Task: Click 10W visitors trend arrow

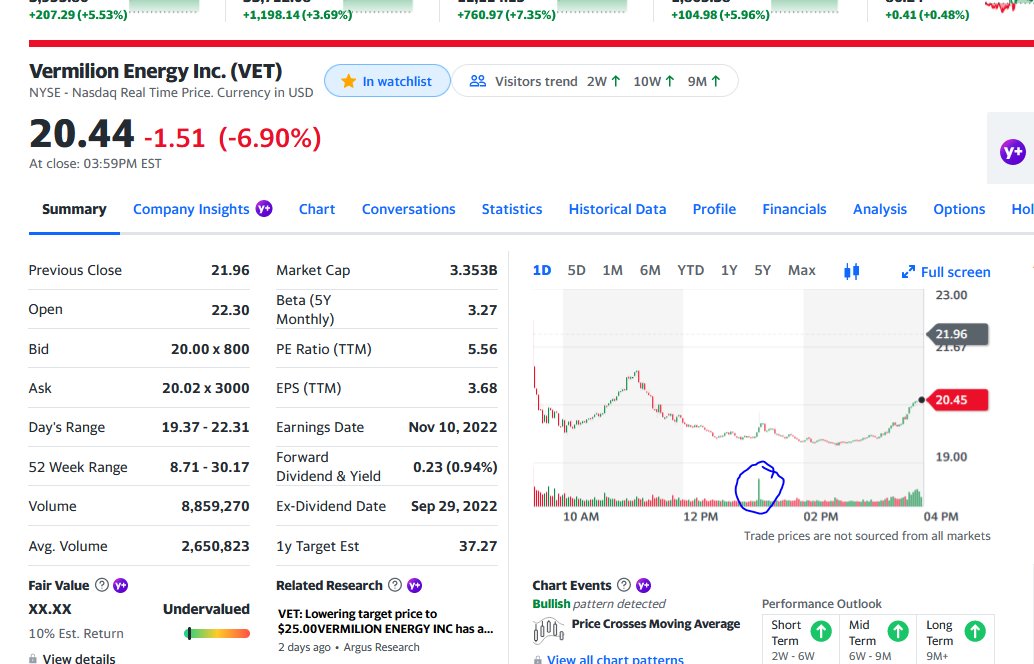Action: 669,81
